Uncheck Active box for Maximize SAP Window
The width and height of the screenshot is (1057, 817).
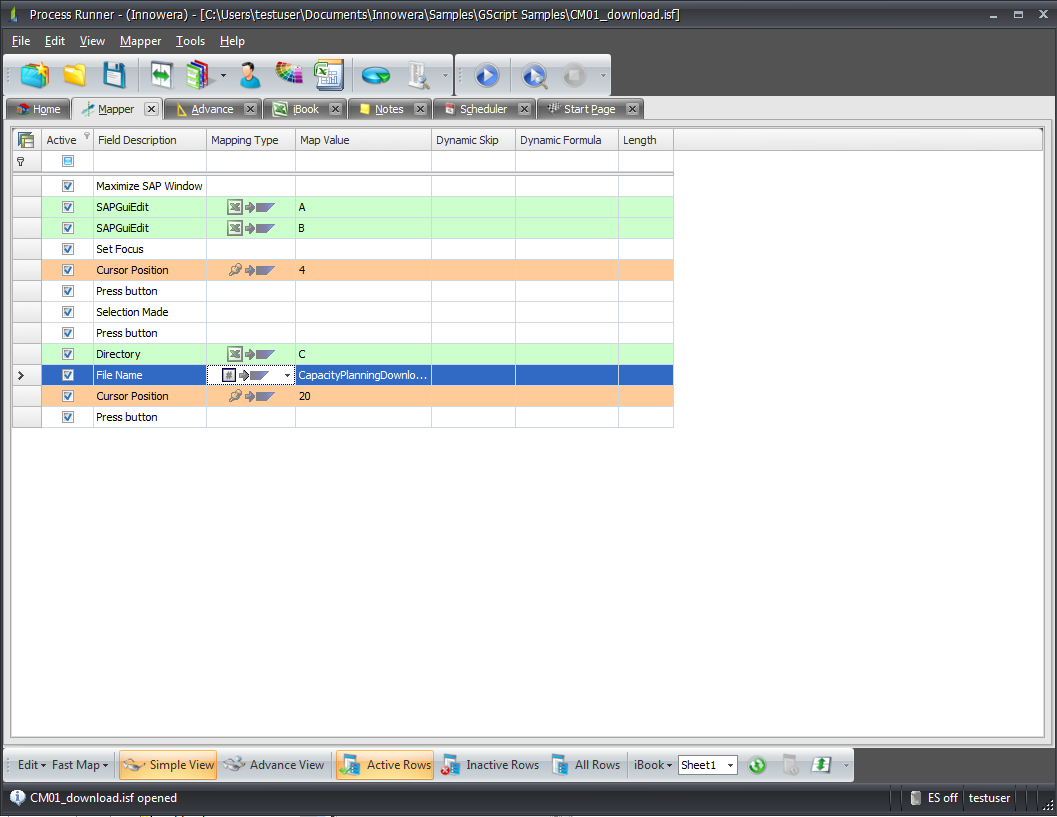click(x=68, y=186)
